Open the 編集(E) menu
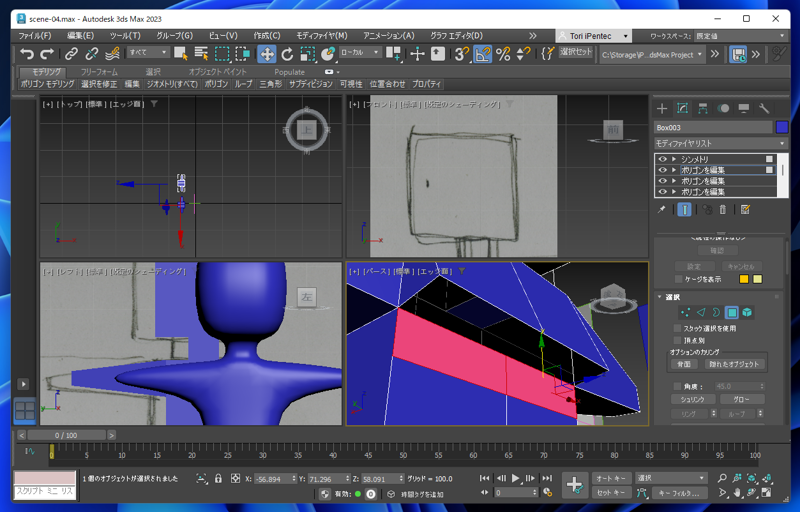The image size is (800, 512). (81, 36)
